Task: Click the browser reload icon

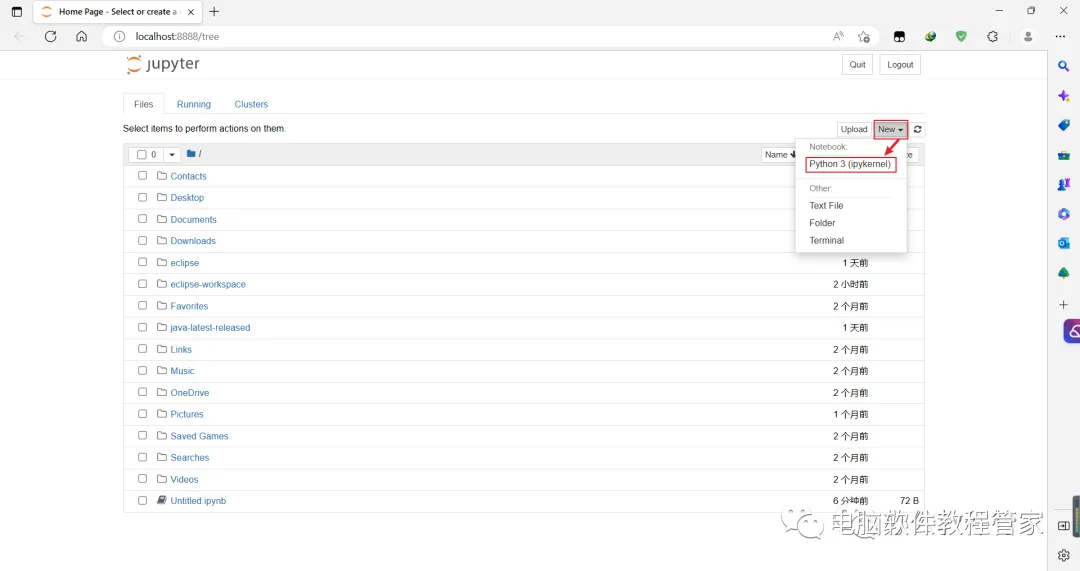Action: (x=50, y=37)
